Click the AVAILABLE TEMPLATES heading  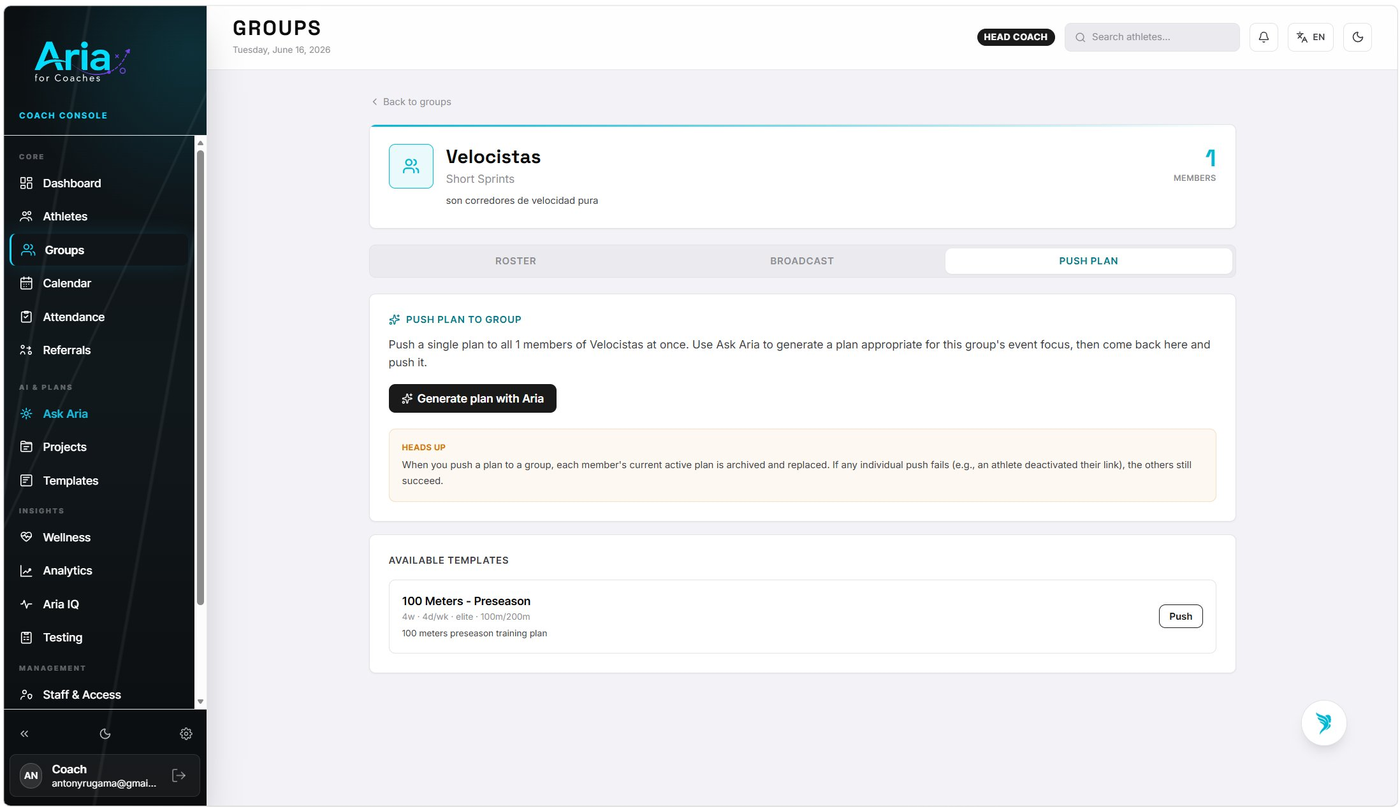pos(449,561)
